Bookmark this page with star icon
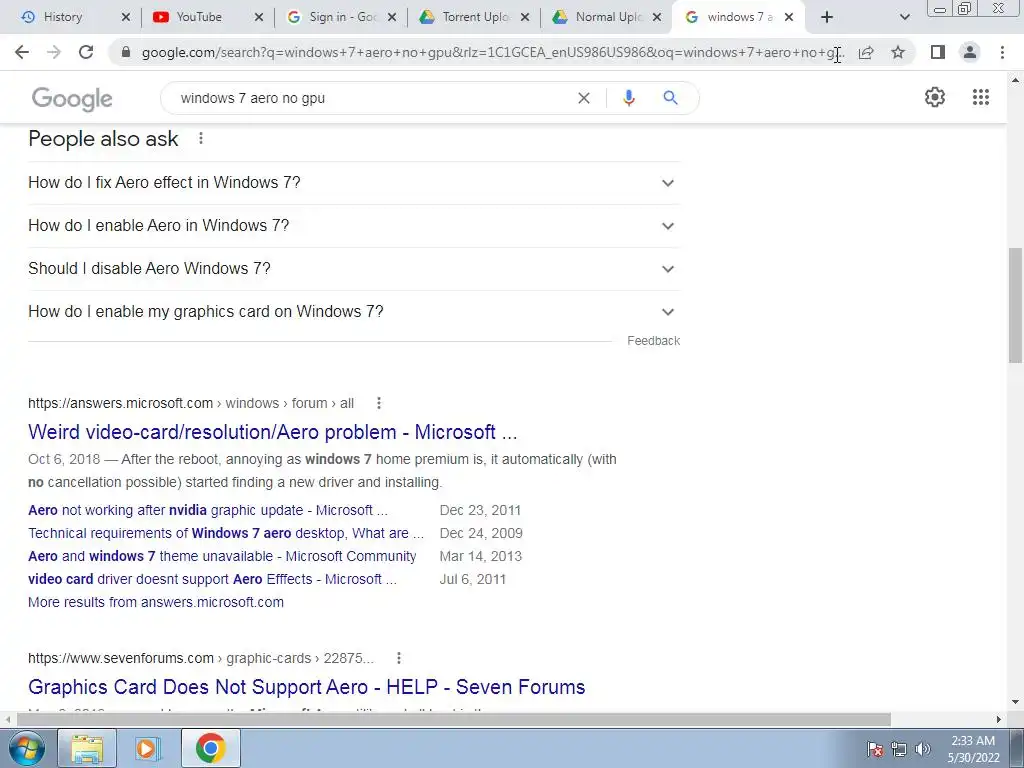The width and height of the screenshot is (1024, 768). coord(898,52)
